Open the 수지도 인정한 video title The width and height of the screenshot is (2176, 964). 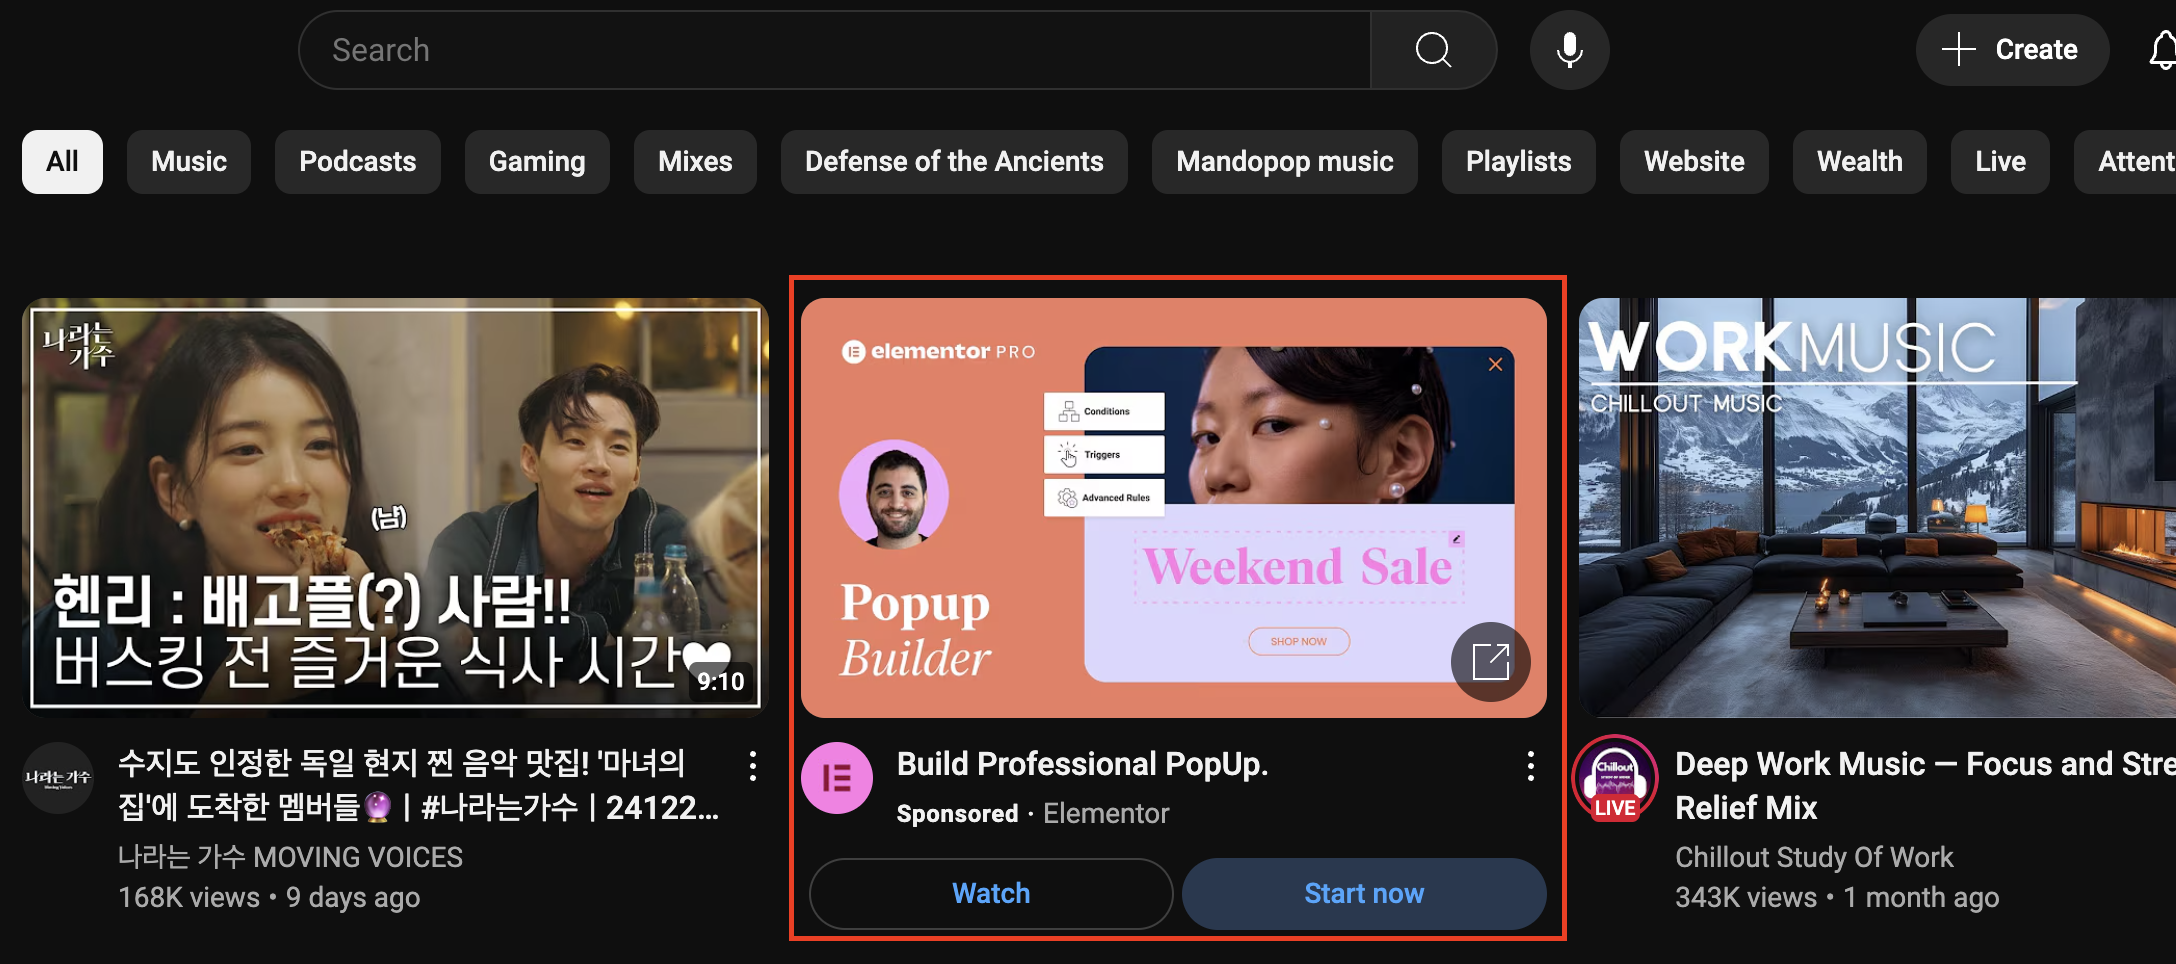[418, 786]
